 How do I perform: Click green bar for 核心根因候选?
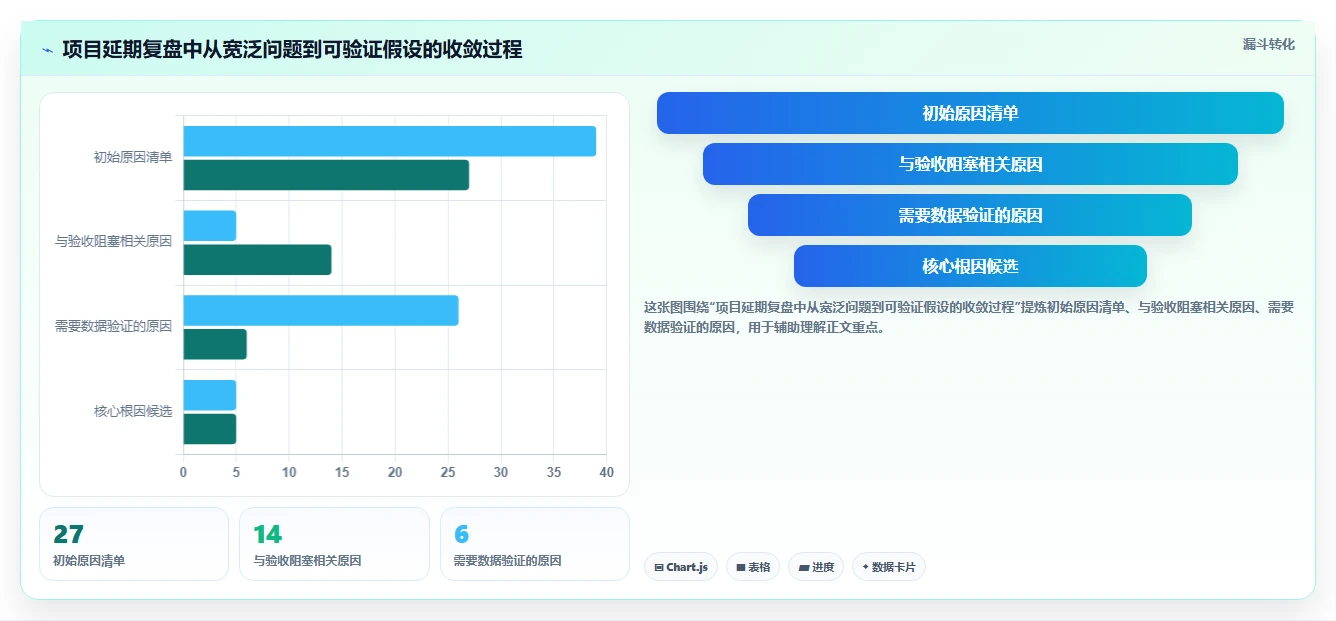(x=209, y=429)
